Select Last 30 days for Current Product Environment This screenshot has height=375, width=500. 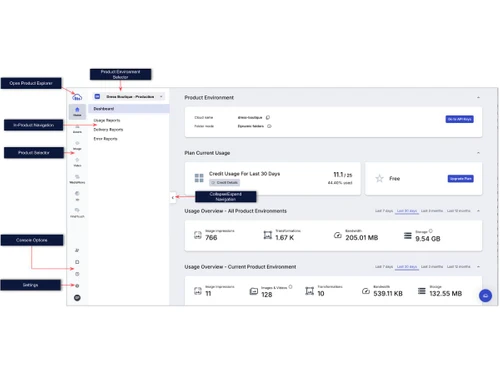click(x=407, y=267)
